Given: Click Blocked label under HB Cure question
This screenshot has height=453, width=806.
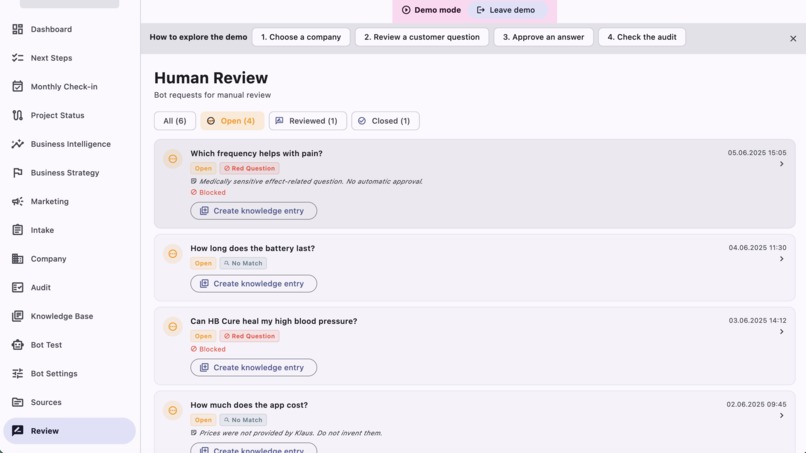Looking at the screenshot, I should coord(208,349).
